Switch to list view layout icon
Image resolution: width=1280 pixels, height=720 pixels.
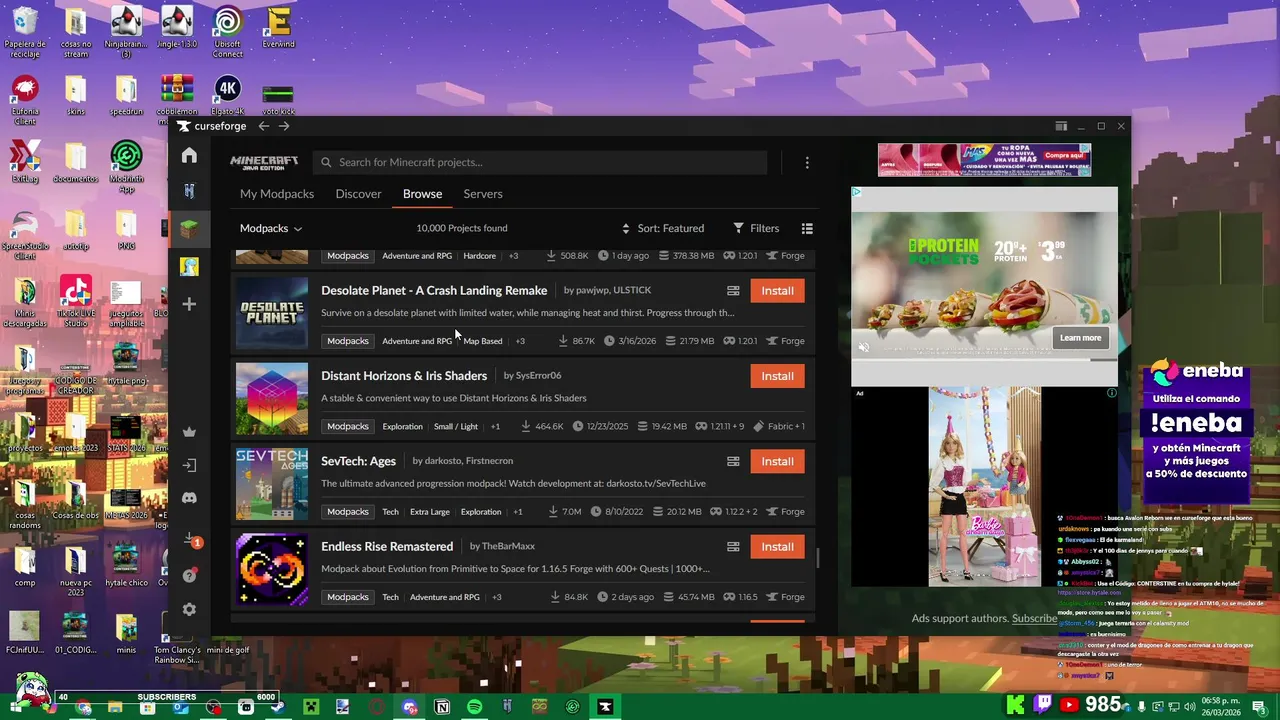807,228
